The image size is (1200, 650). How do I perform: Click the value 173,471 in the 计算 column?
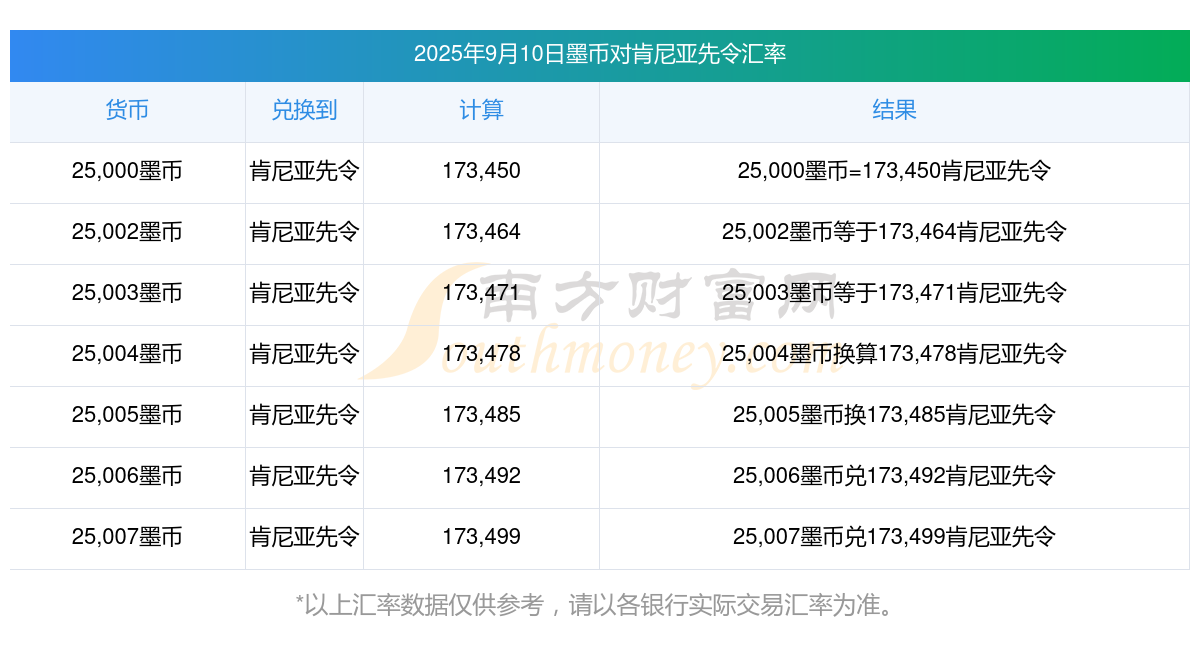point(481,293)
